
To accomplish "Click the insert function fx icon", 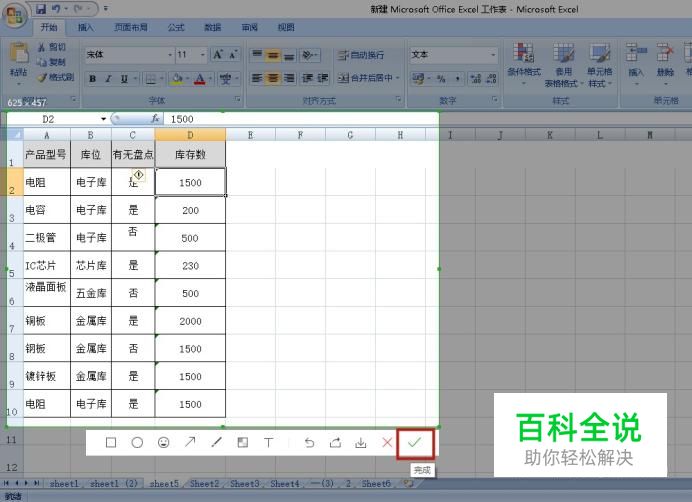I will point(155,119).
